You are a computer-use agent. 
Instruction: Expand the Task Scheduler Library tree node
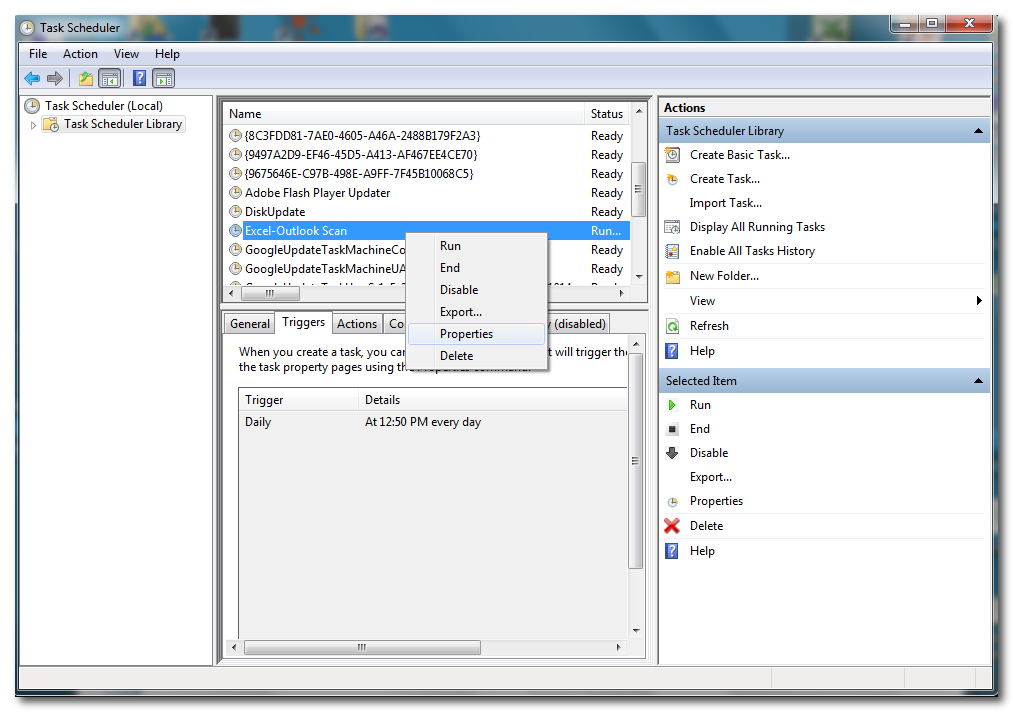pyautogui.click(x=33, y=125)
